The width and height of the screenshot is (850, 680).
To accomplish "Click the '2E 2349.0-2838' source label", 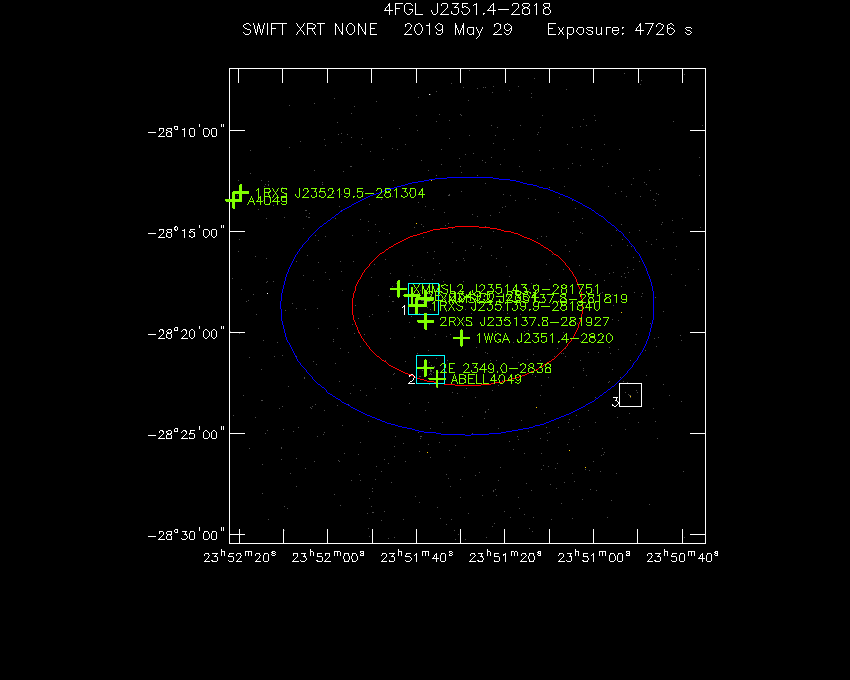I will click(x=495, y=369).
